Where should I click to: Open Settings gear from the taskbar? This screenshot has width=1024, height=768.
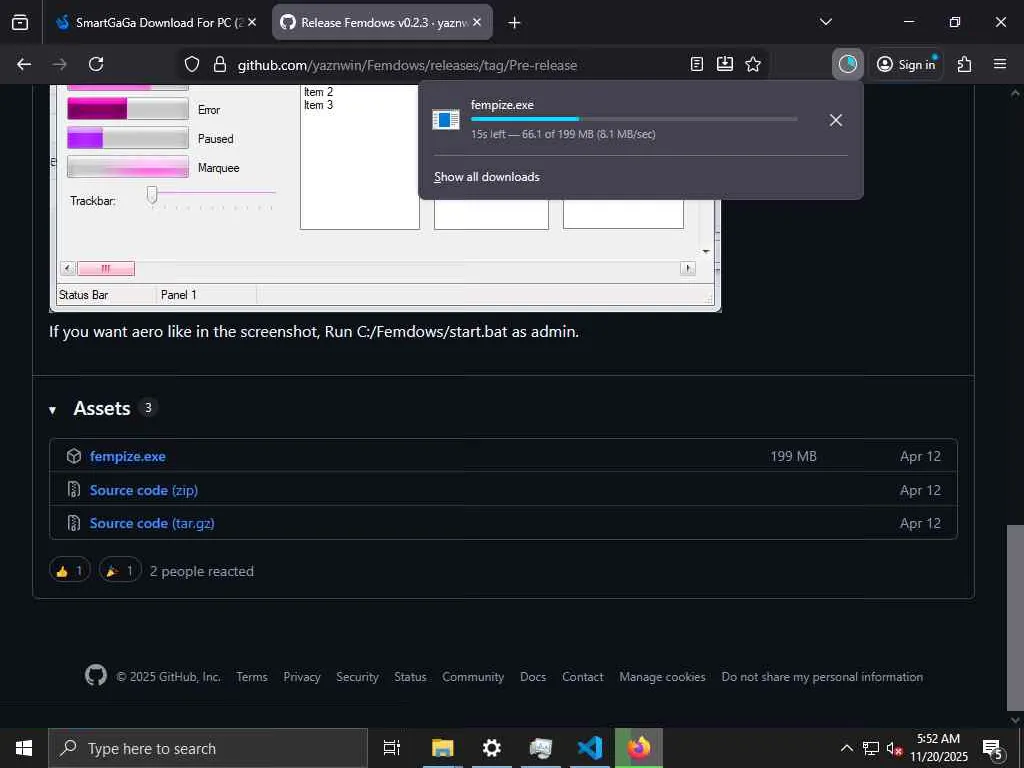[492, 748]
